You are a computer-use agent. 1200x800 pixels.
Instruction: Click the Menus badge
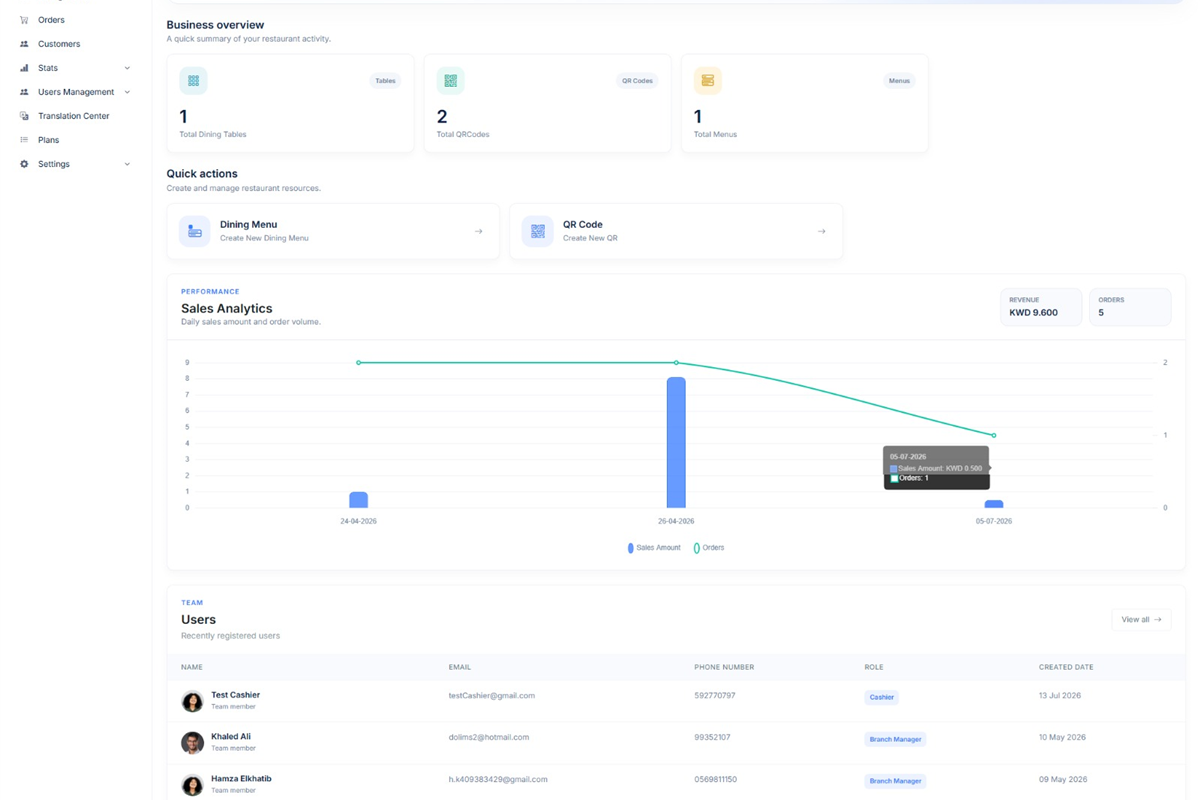(899, 81)
